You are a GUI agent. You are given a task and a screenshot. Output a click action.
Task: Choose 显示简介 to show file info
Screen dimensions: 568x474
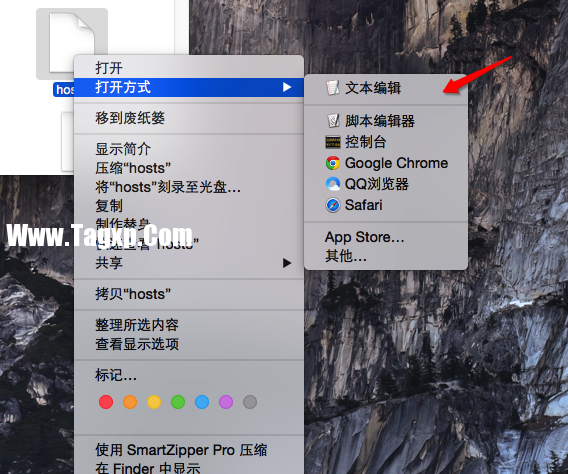188,149
